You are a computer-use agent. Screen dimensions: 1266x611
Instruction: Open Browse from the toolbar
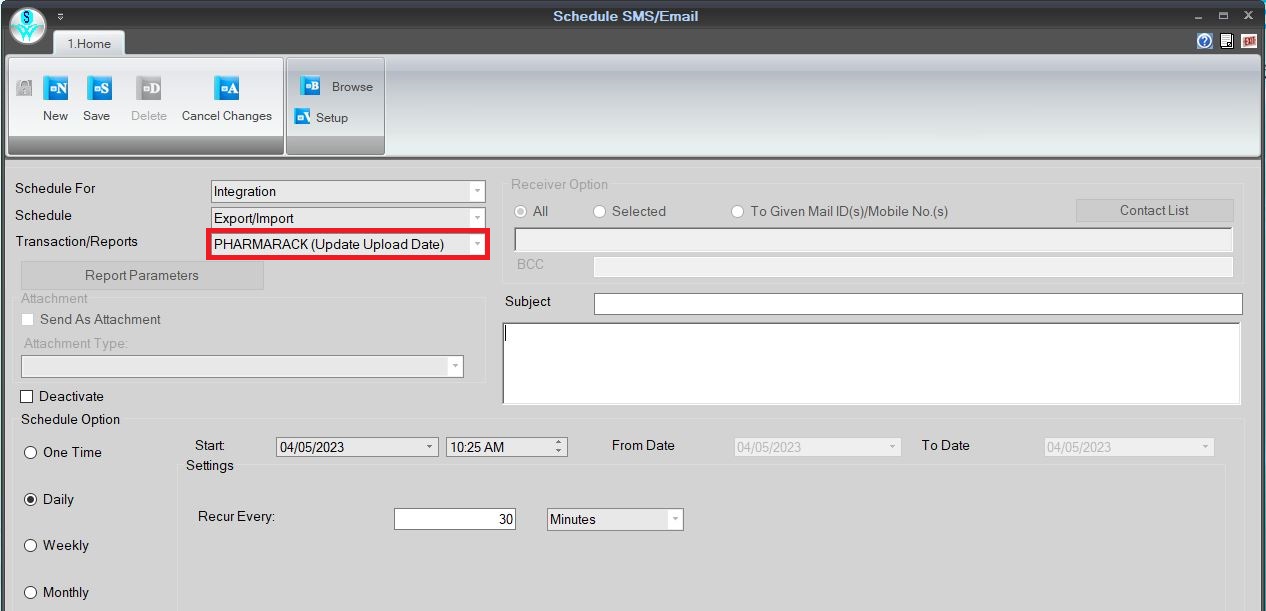pos(336,87)
